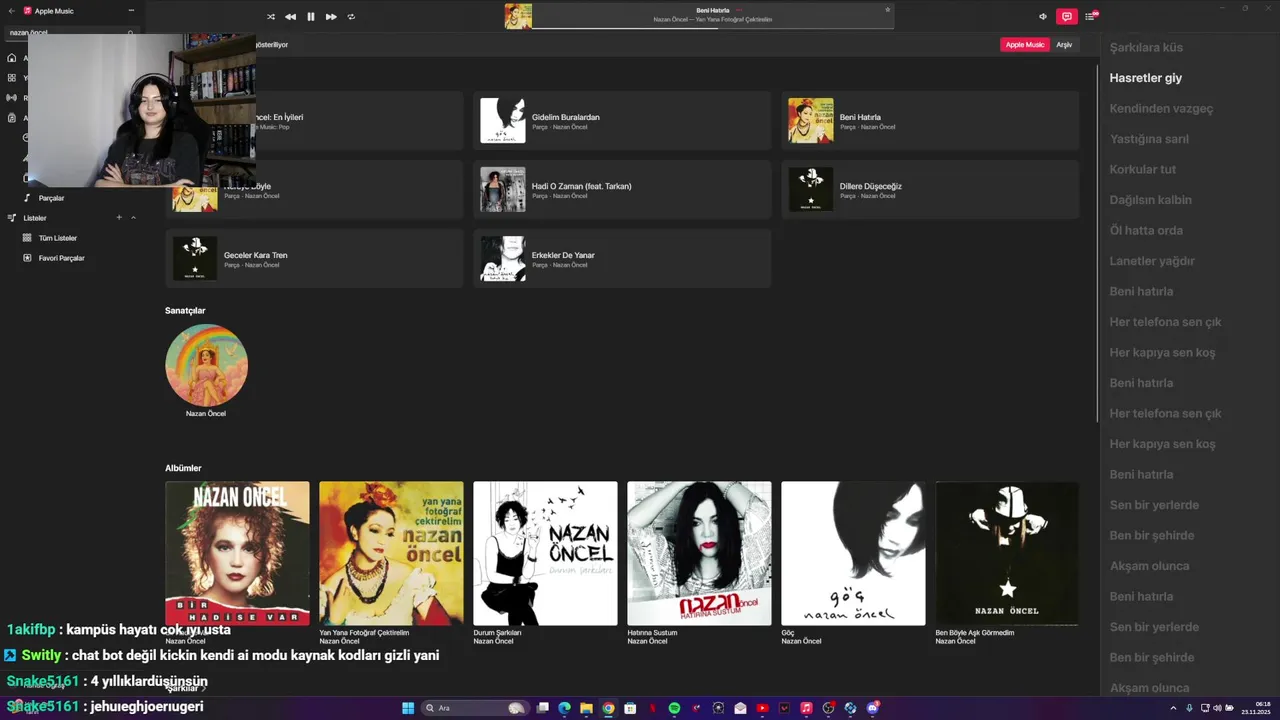Select the Apple Music search scope

pos(1024,45)
